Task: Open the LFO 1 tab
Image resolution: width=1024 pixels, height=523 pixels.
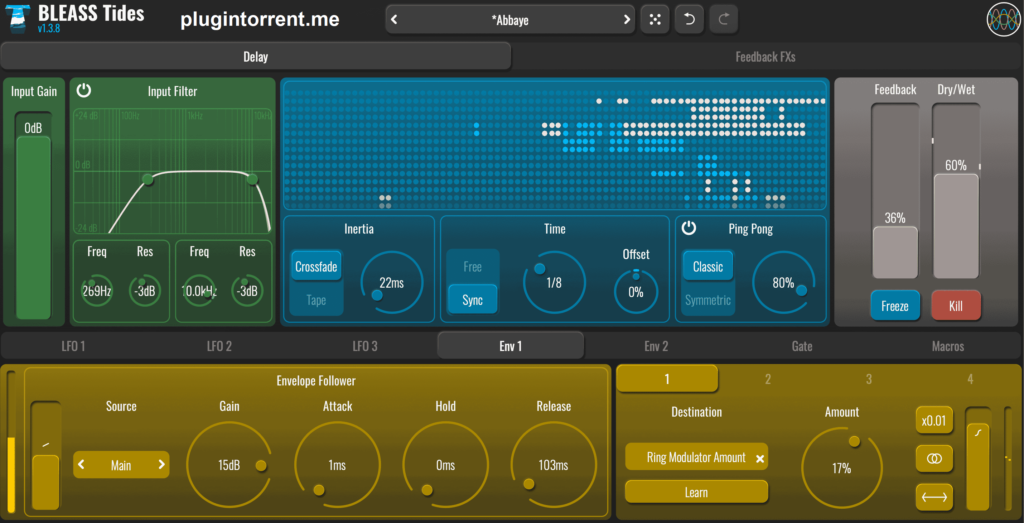Action: pos(73,346)
